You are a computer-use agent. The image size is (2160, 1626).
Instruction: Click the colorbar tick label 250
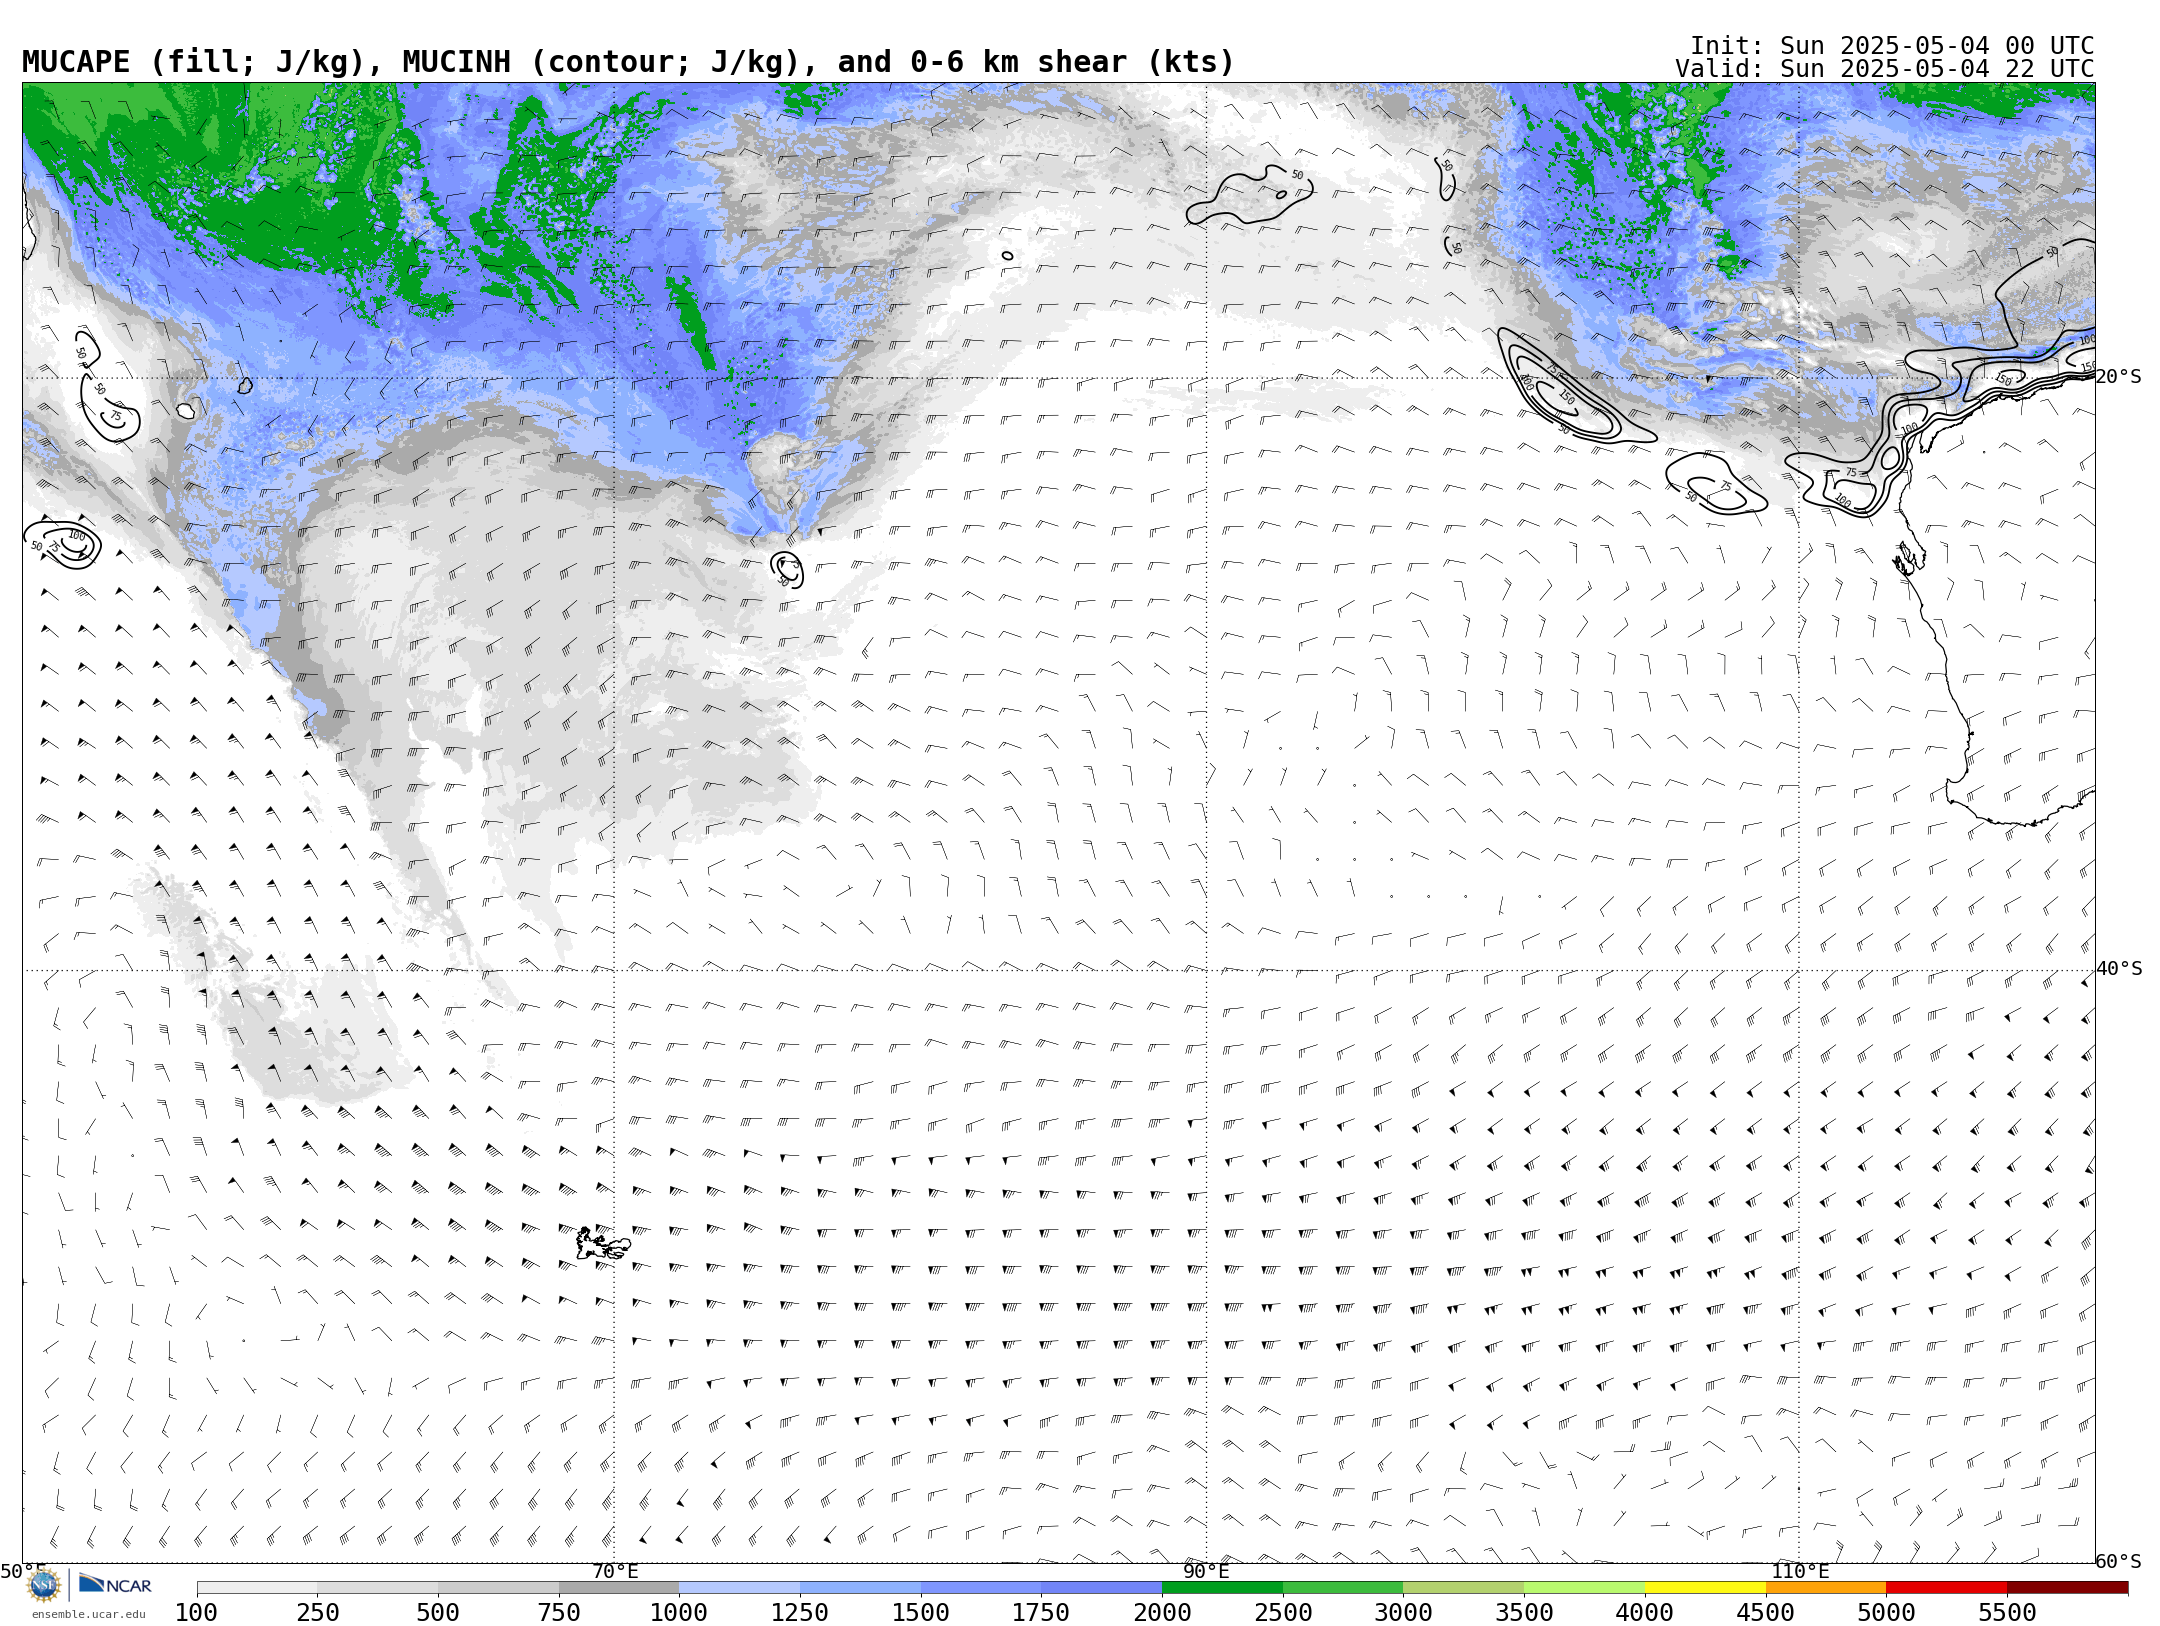tap(318, 1613)
